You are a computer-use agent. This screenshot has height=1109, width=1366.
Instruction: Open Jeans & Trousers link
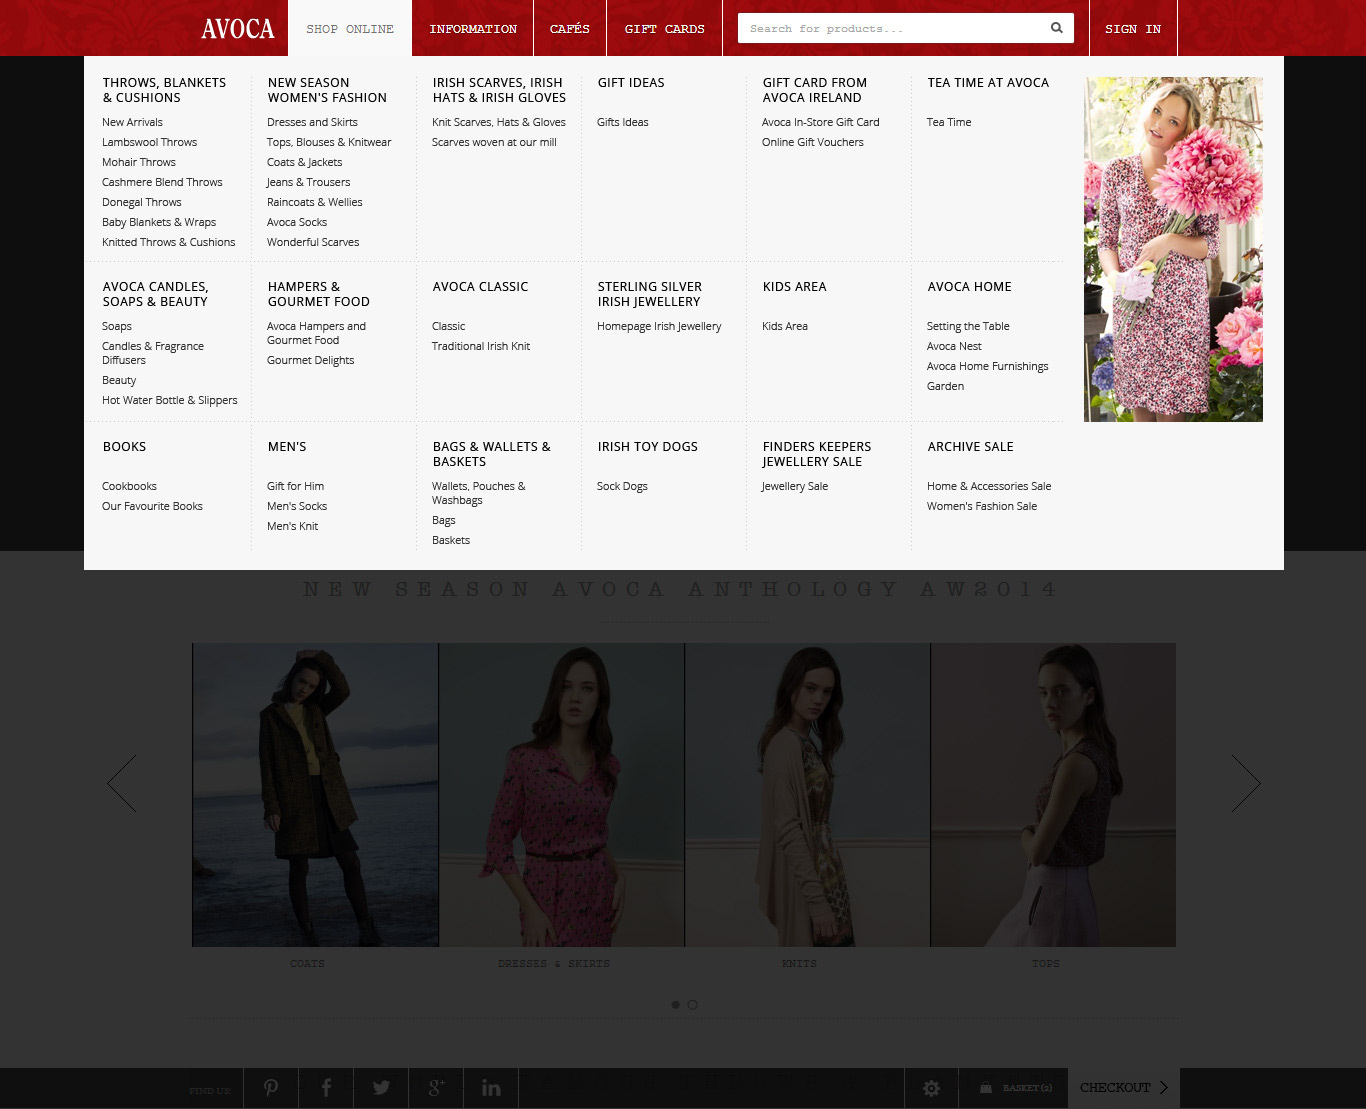(x=308, y=182)
